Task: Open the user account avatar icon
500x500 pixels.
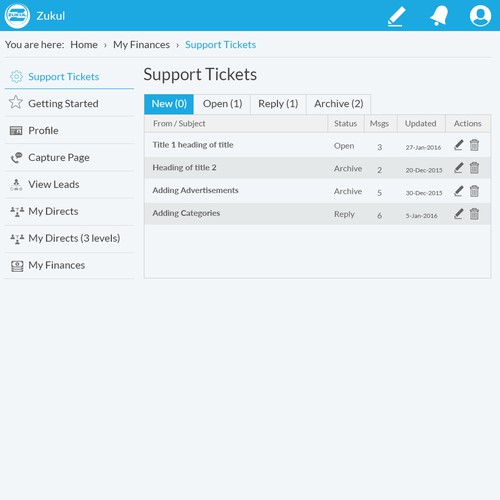Action: point(480,16)
